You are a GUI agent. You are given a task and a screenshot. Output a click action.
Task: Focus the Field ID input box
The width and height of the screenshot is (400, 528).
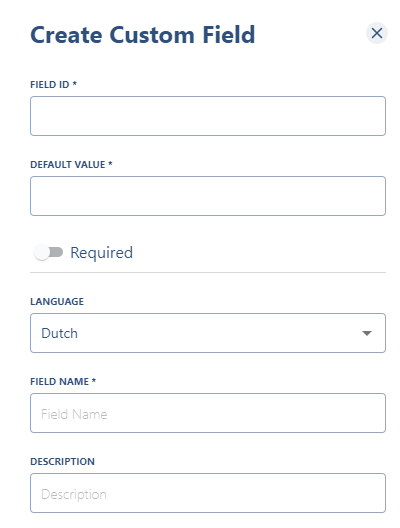(208, 116)
